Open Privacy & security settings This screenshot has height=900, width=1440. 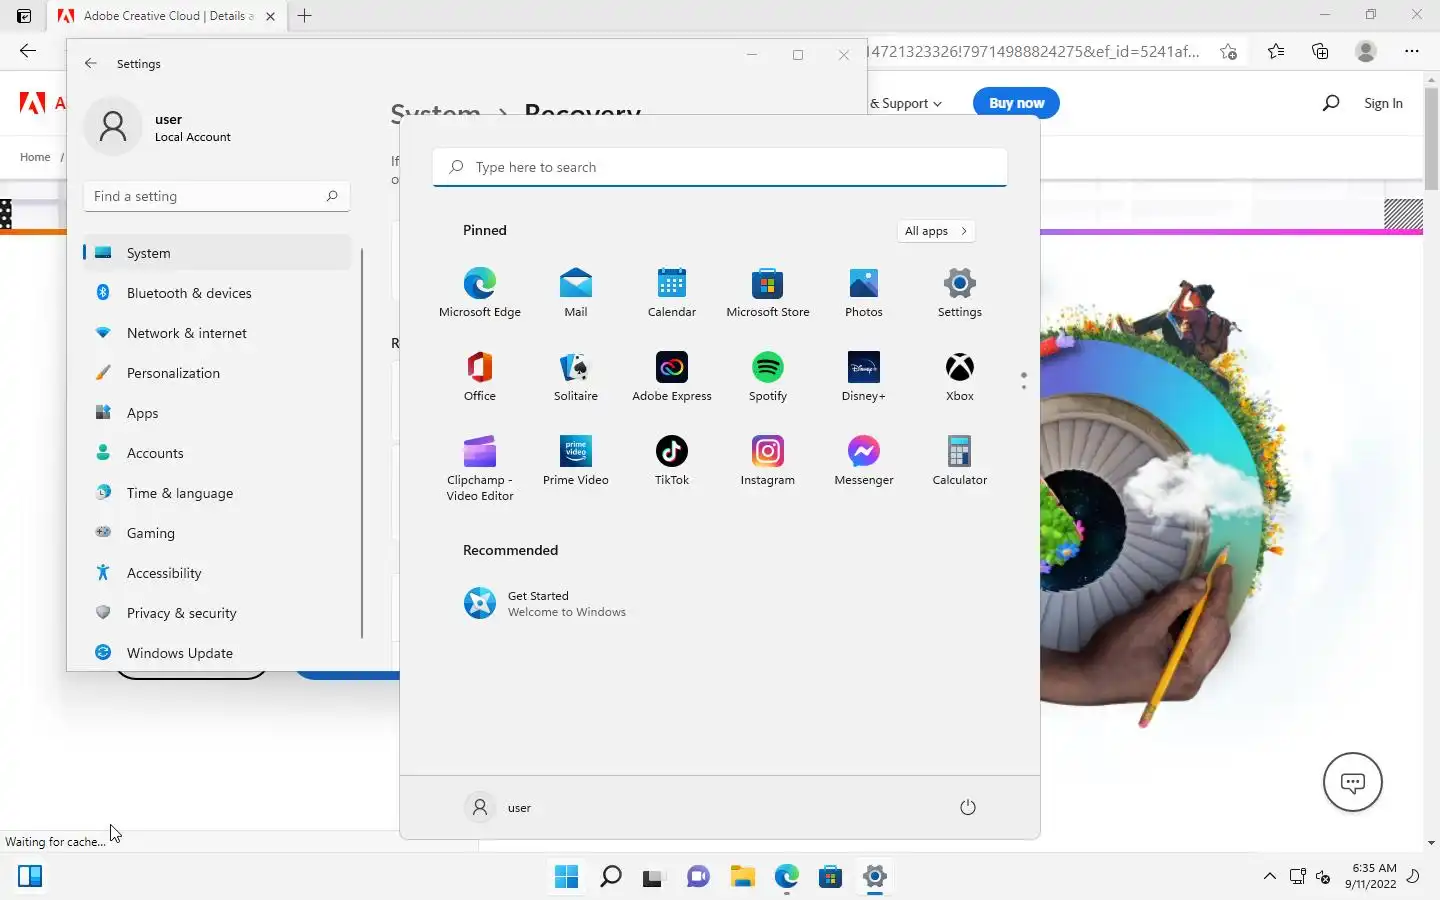point(217,613)
